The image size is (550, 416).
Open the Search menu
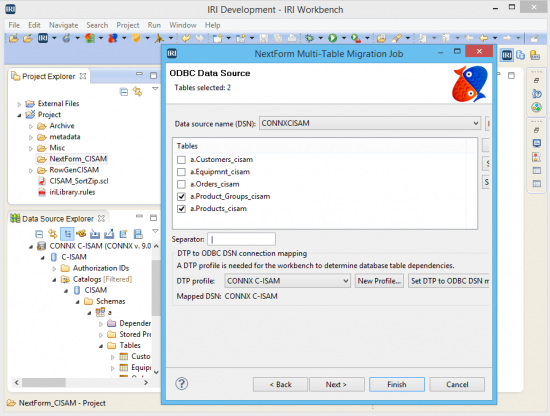[x=97, y=25]
